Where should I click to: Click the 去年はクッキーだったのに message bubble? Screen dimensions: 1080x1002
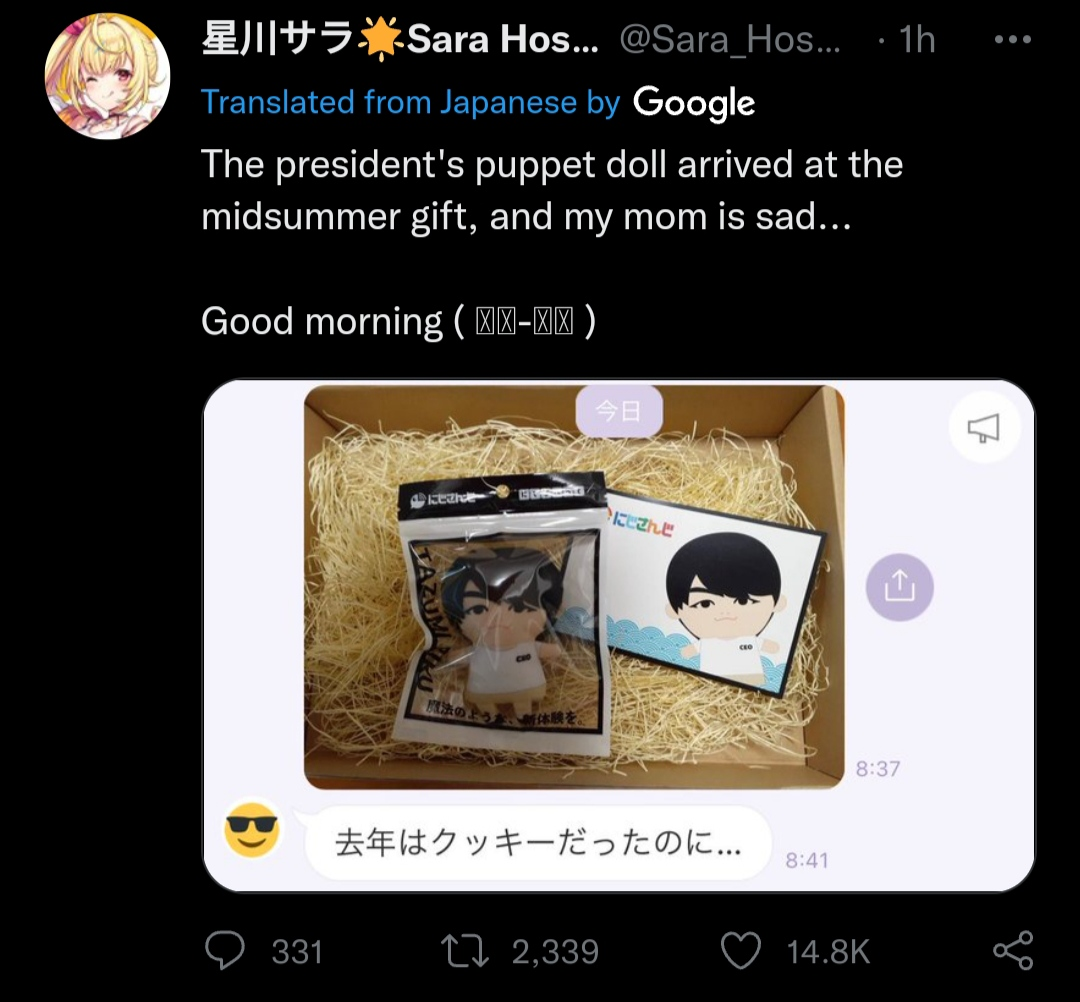click(x=537, y=843)
